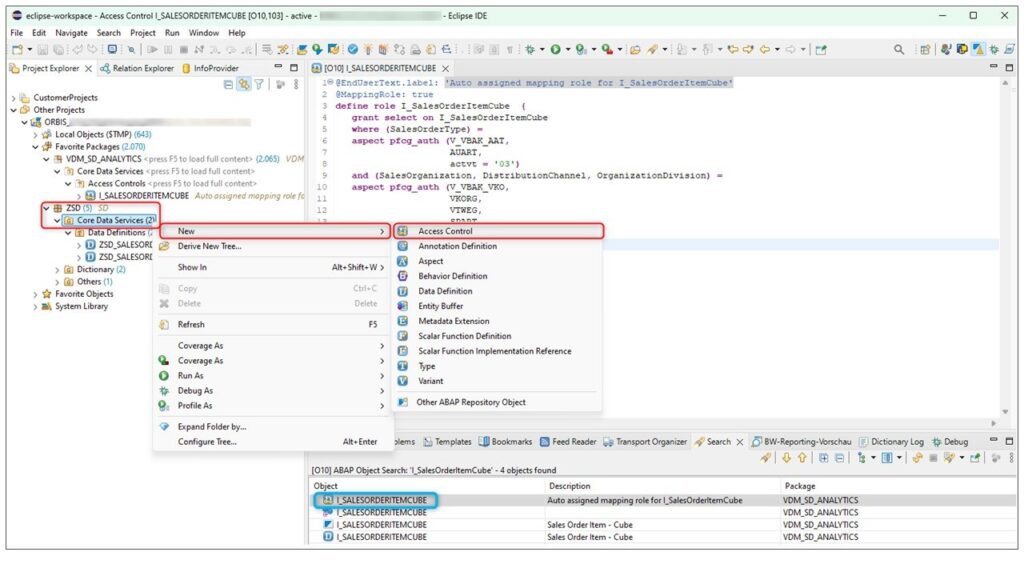This screenshot has width=1024, height=576.
Task: Click the green Run button in the toolbar
Action: click(556, 50)
